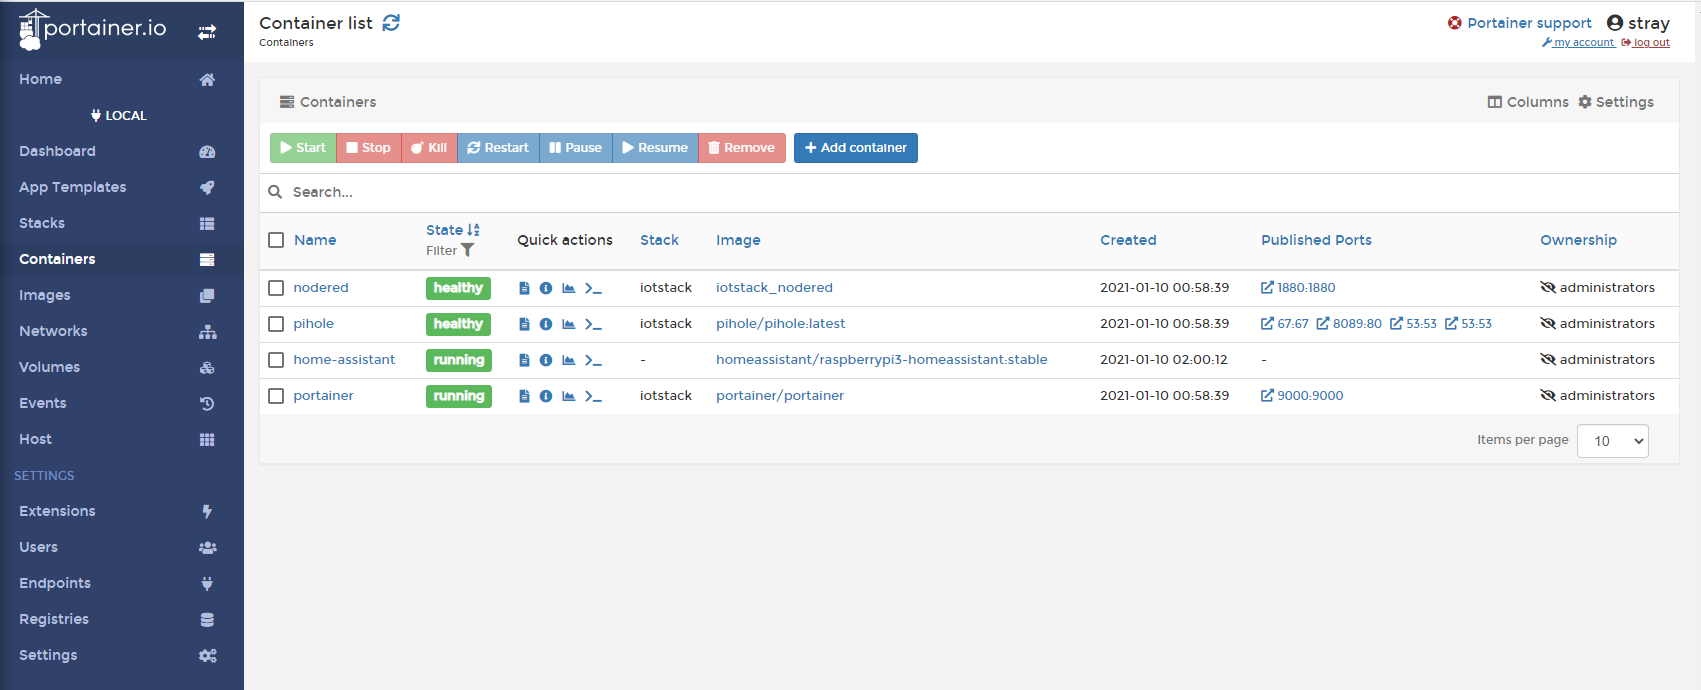This screenshot has width=1701, height=690.
Task: Open table Settings in Containers header
Action: pyautogui.click(x=1616, y=102)
